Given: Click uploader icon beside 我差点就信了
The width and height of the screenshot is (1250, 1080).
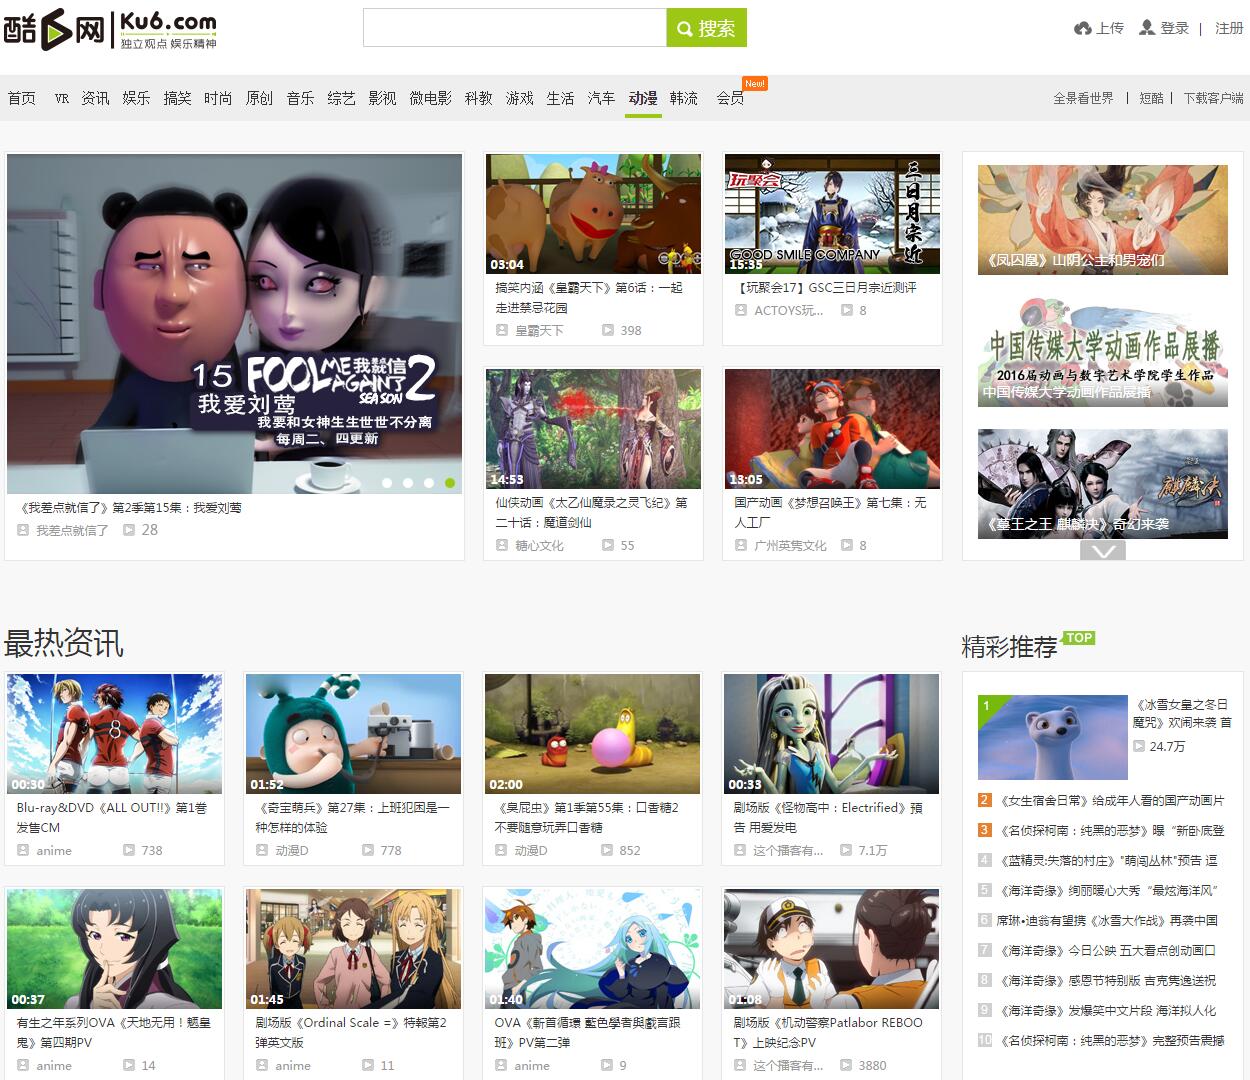Looking at the screenshot, I should pos(23,530).
